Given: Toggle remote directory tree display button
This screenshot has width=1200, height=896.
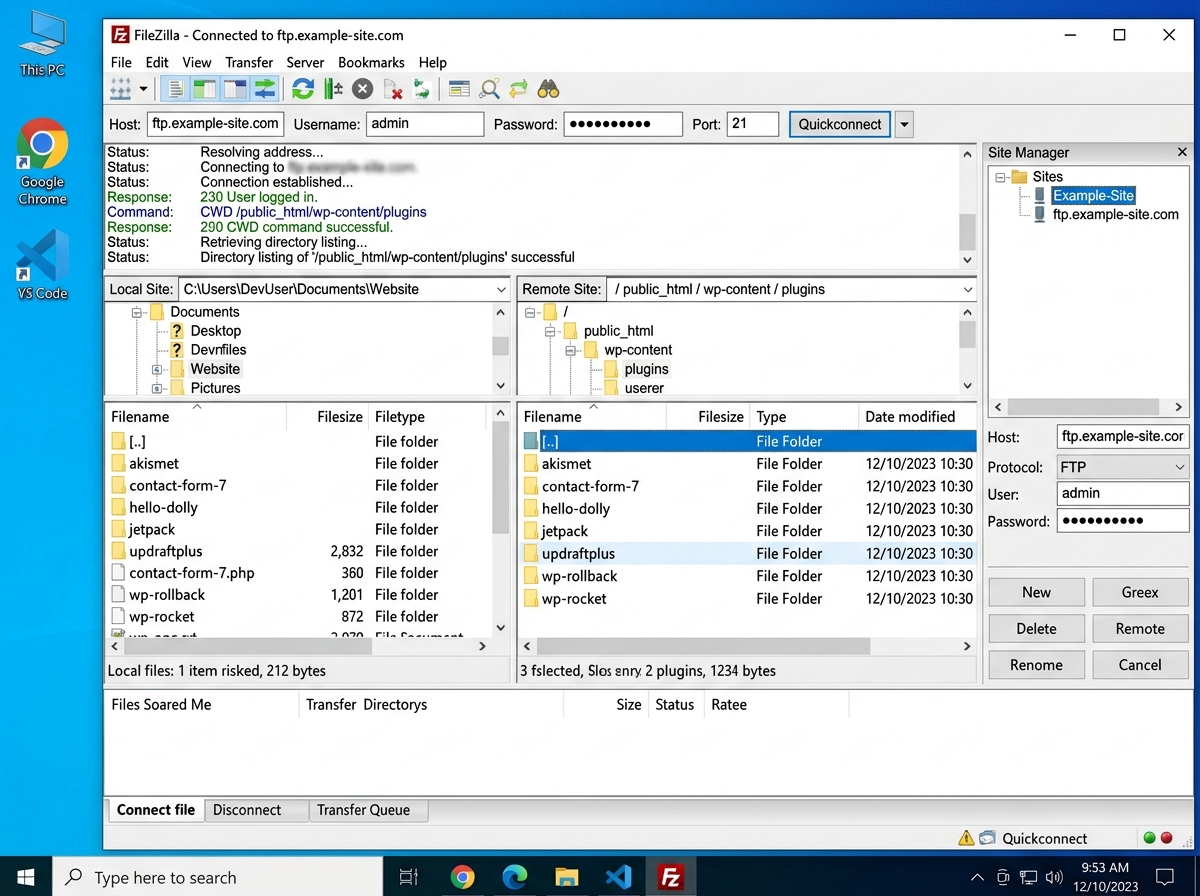Looking at the screenshot, I should 235,89.
